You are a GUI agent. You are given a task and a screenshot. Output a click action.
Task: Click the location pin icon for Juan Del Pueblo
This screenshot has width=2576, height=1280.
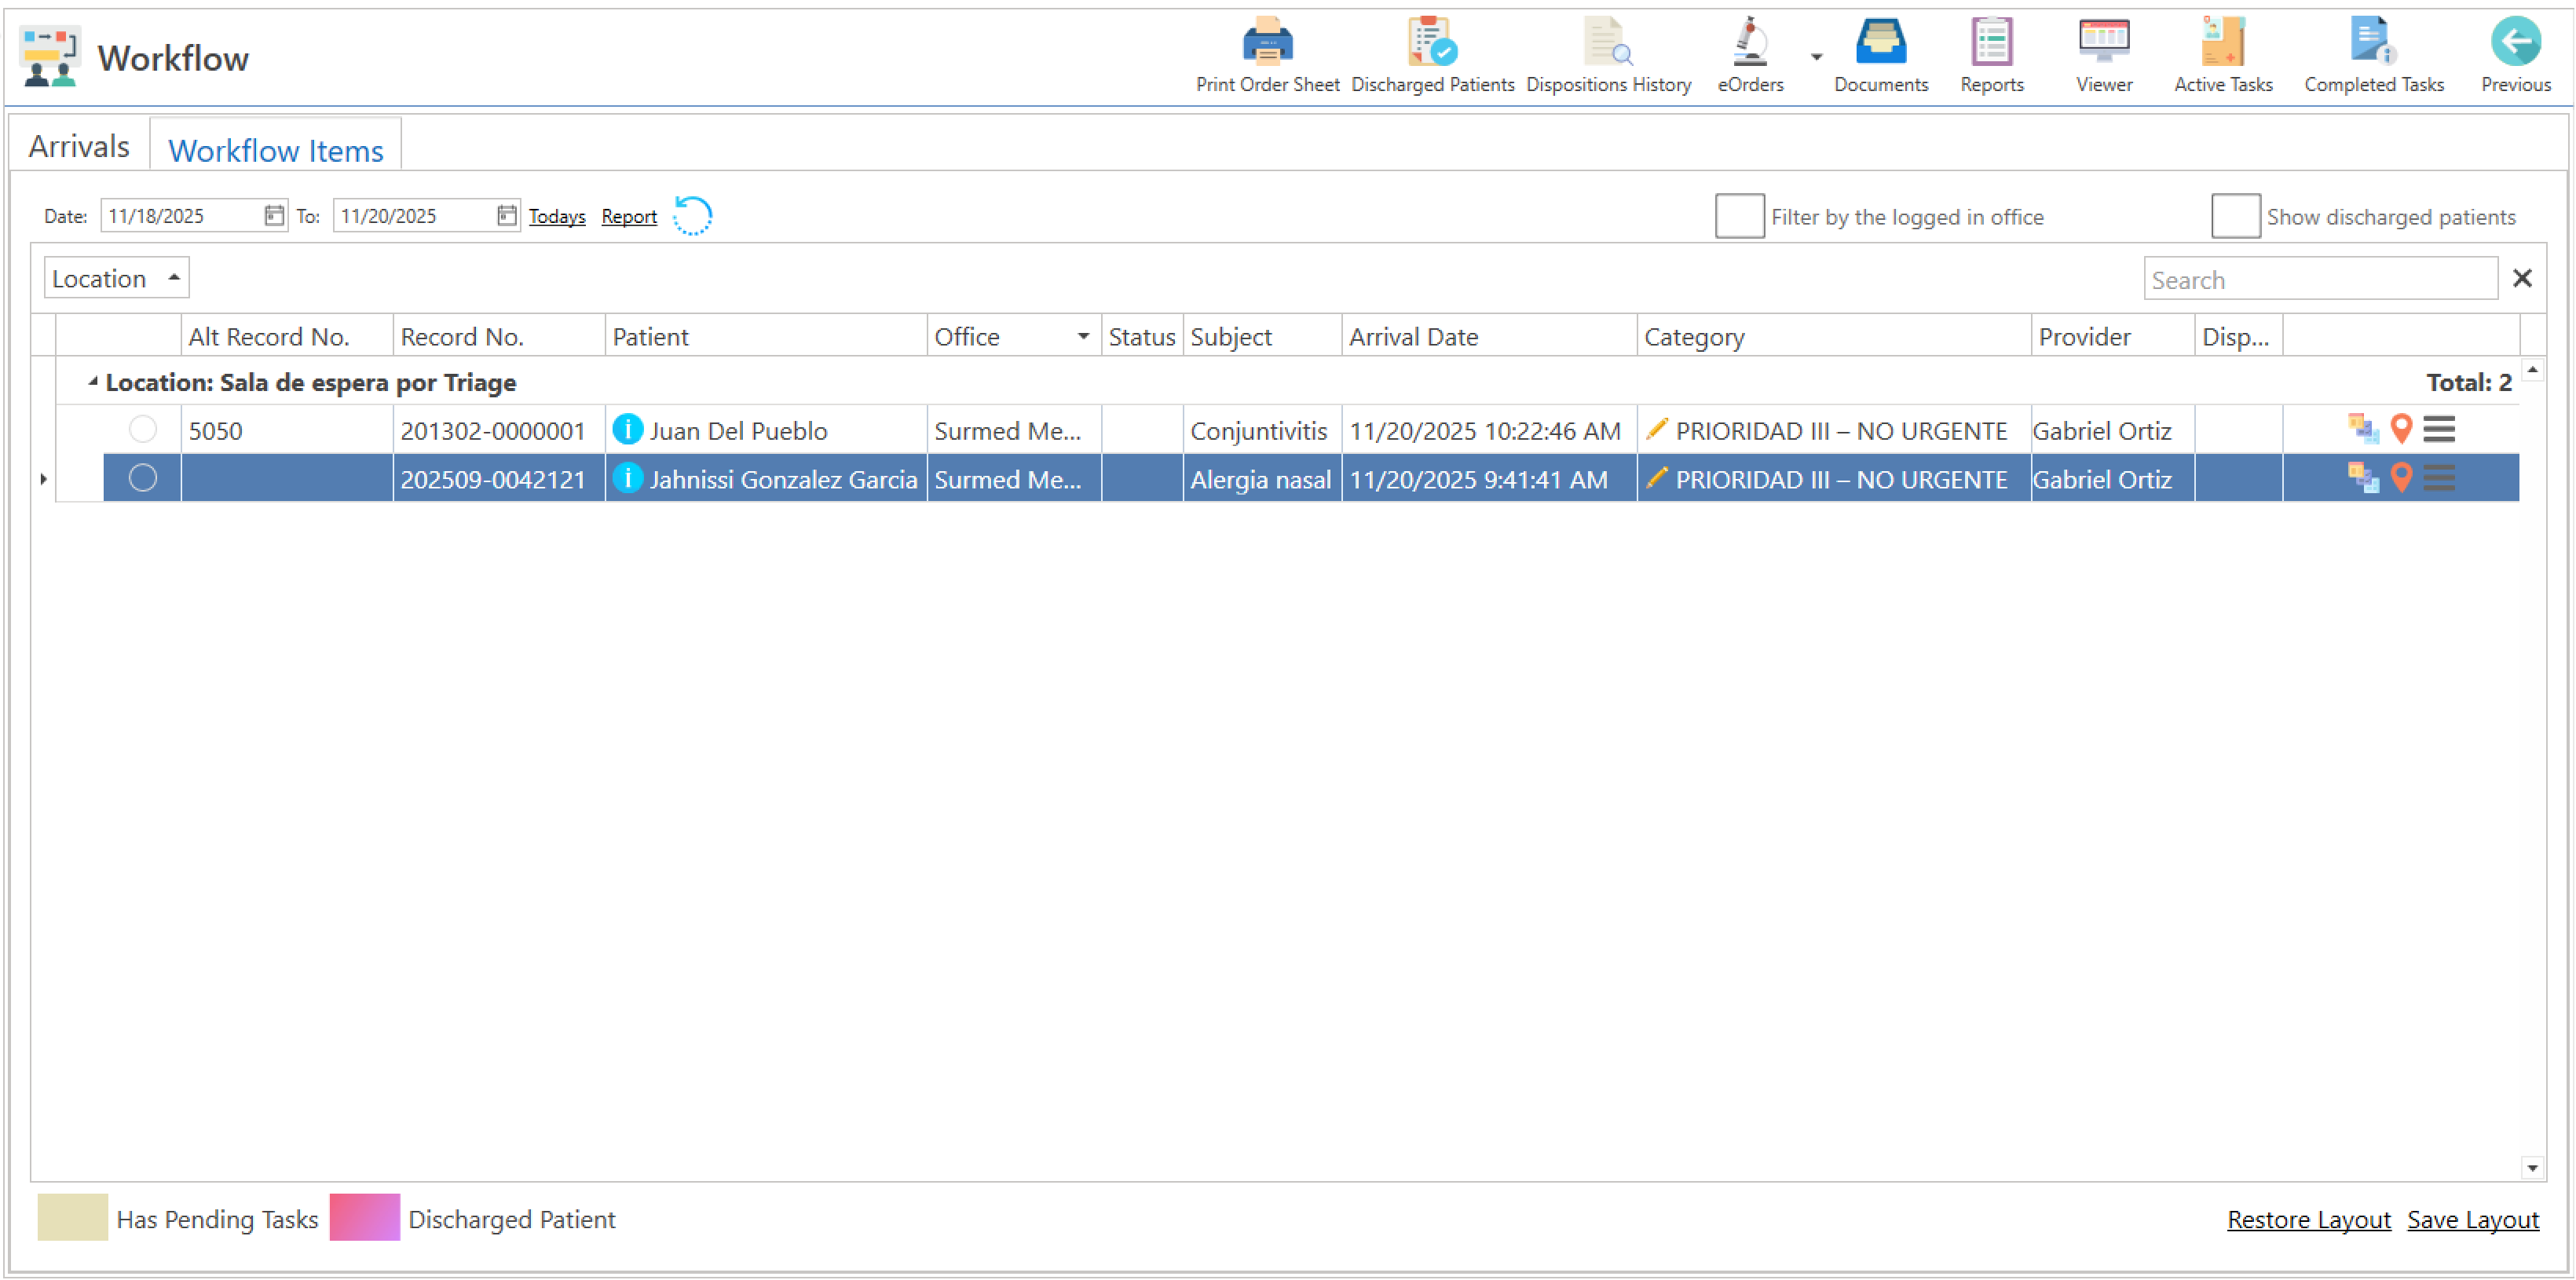tap(2401, 429)
